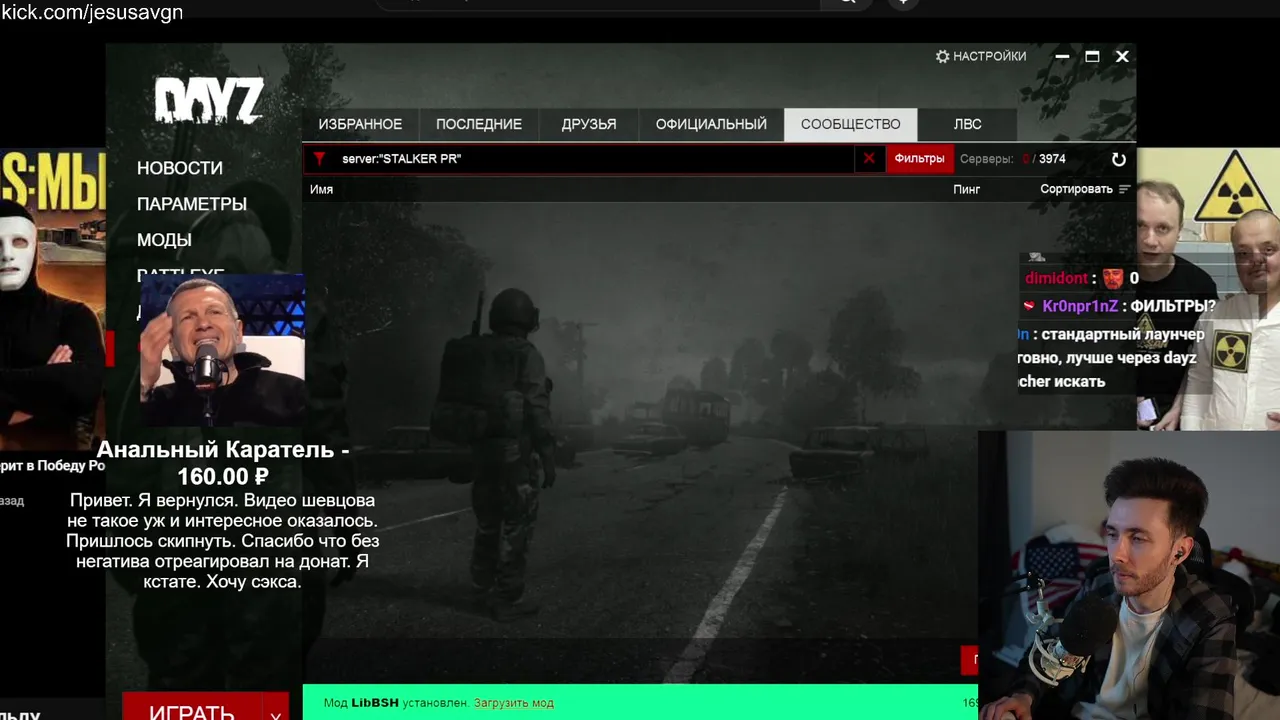This screenshot has height=720, width=1280.
Task: Open НОВОСТИ in the sidebar
Action: [x=180, y=168]
